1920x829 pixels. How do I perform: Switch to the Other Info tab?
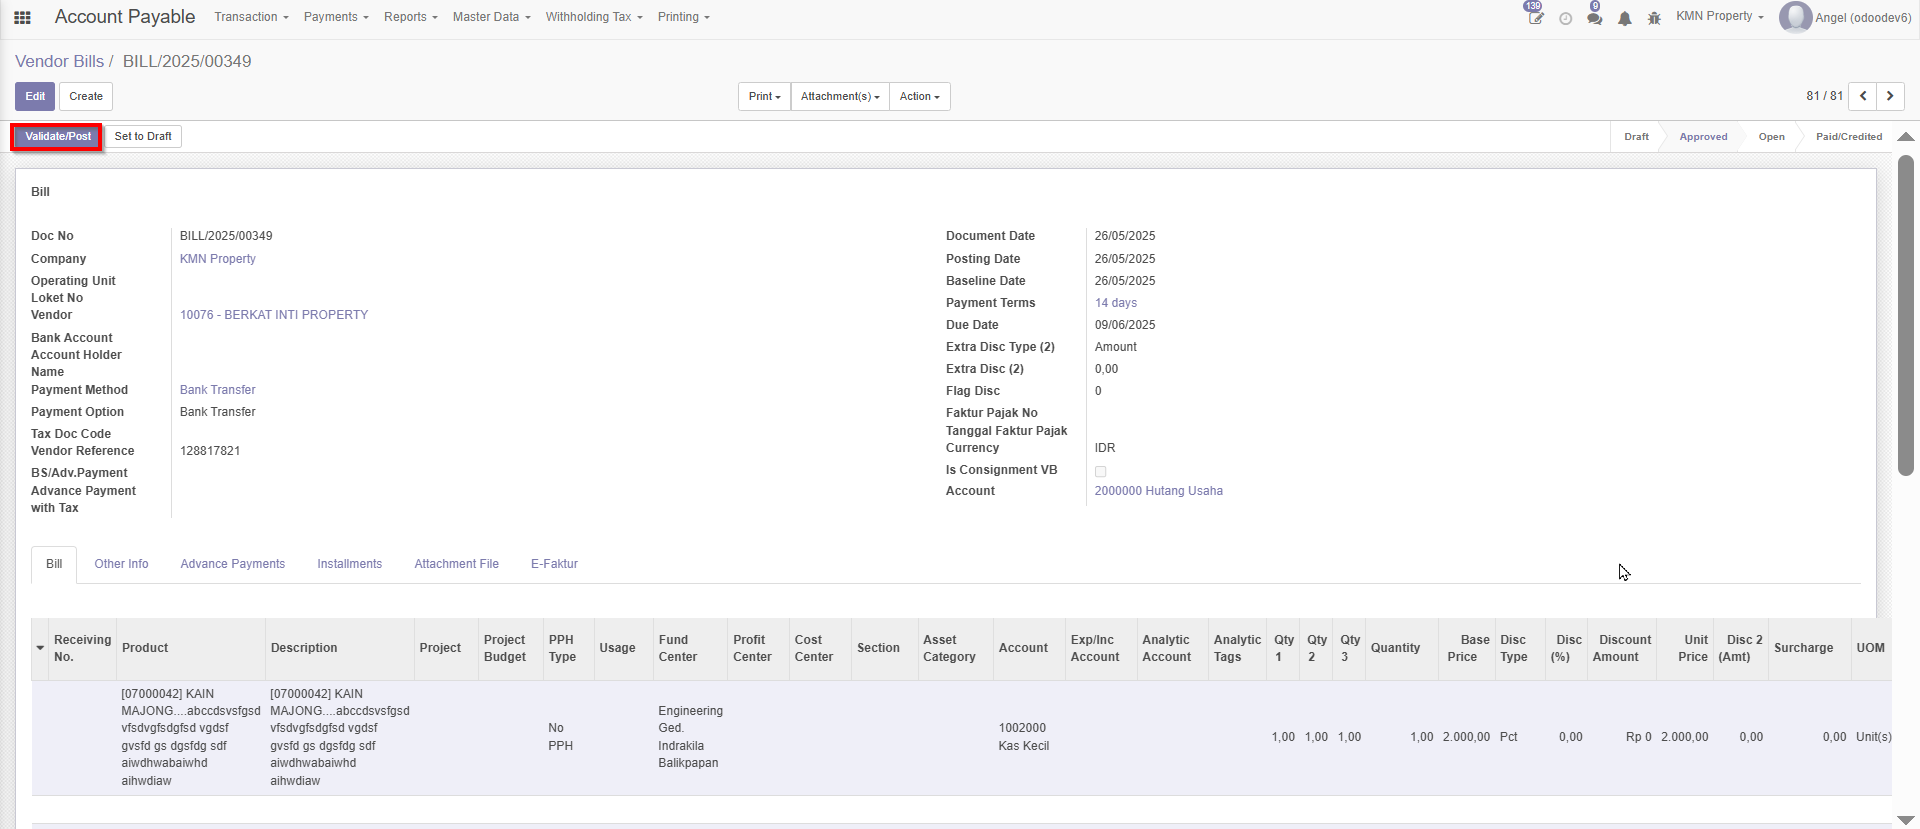pyautogui.click(x=121, y=564)
